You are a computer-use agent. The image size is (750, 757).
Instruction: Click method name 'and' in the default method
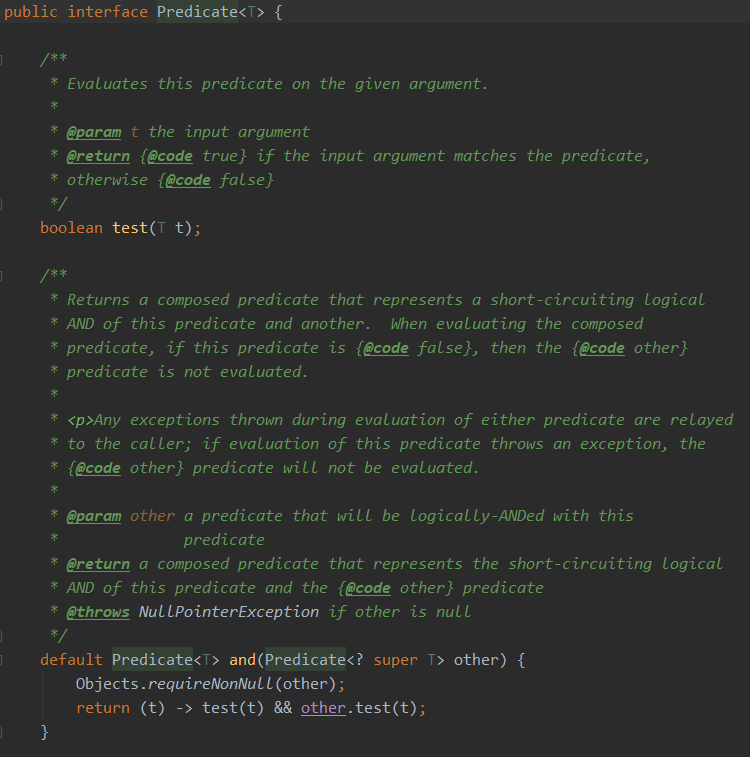(x=242, y=660)
